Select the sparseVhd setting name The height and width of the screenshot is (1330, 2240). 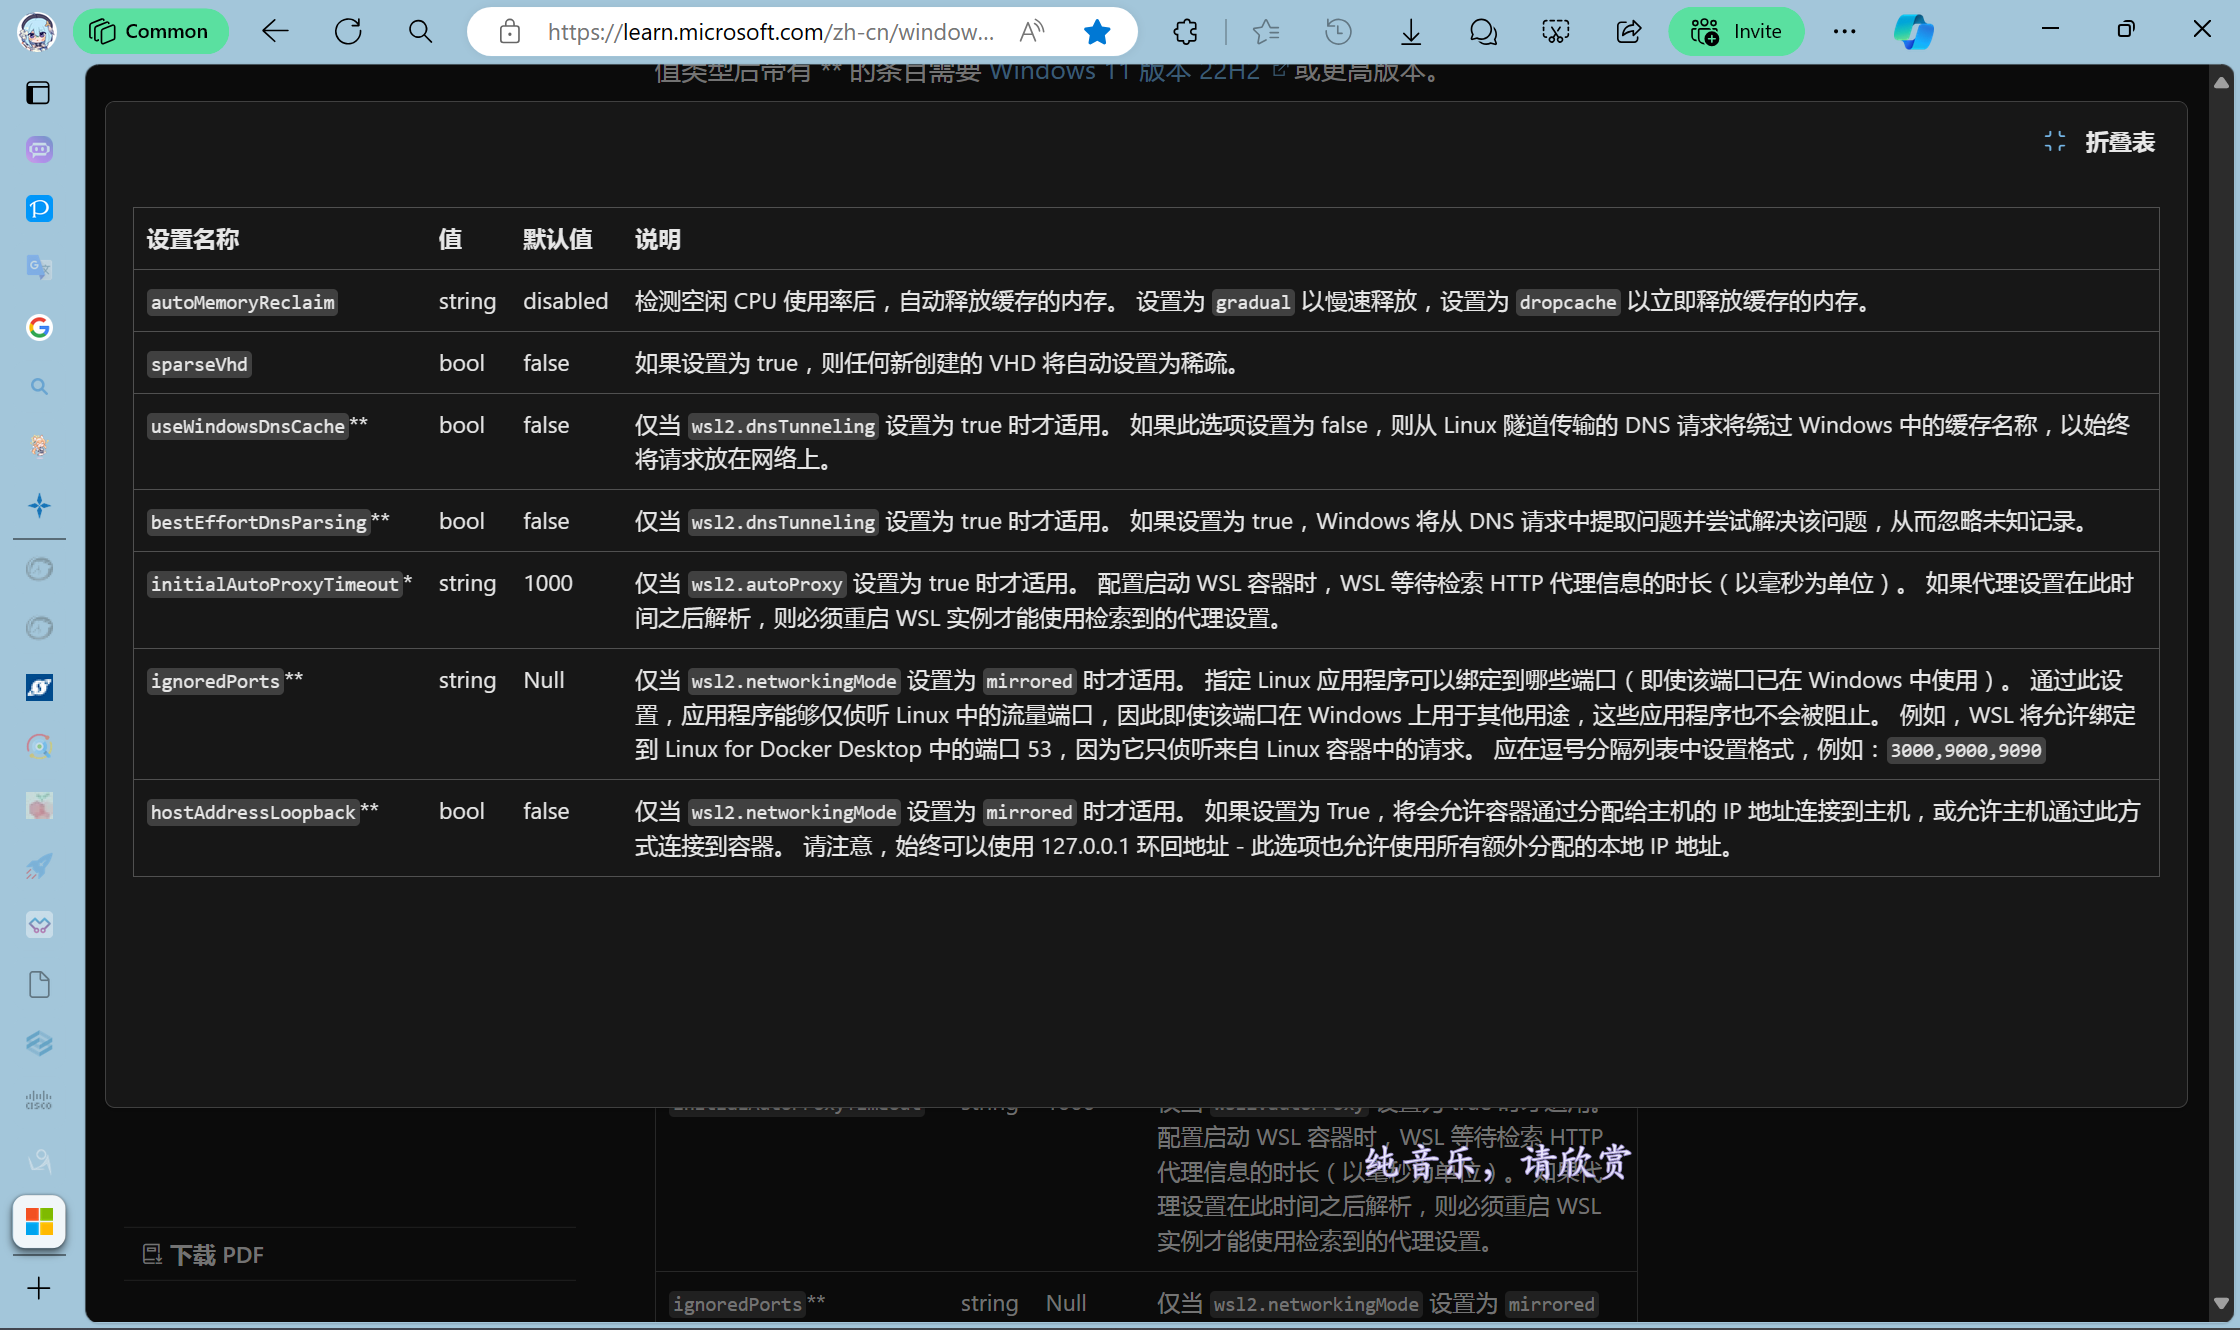click(199, 364)
